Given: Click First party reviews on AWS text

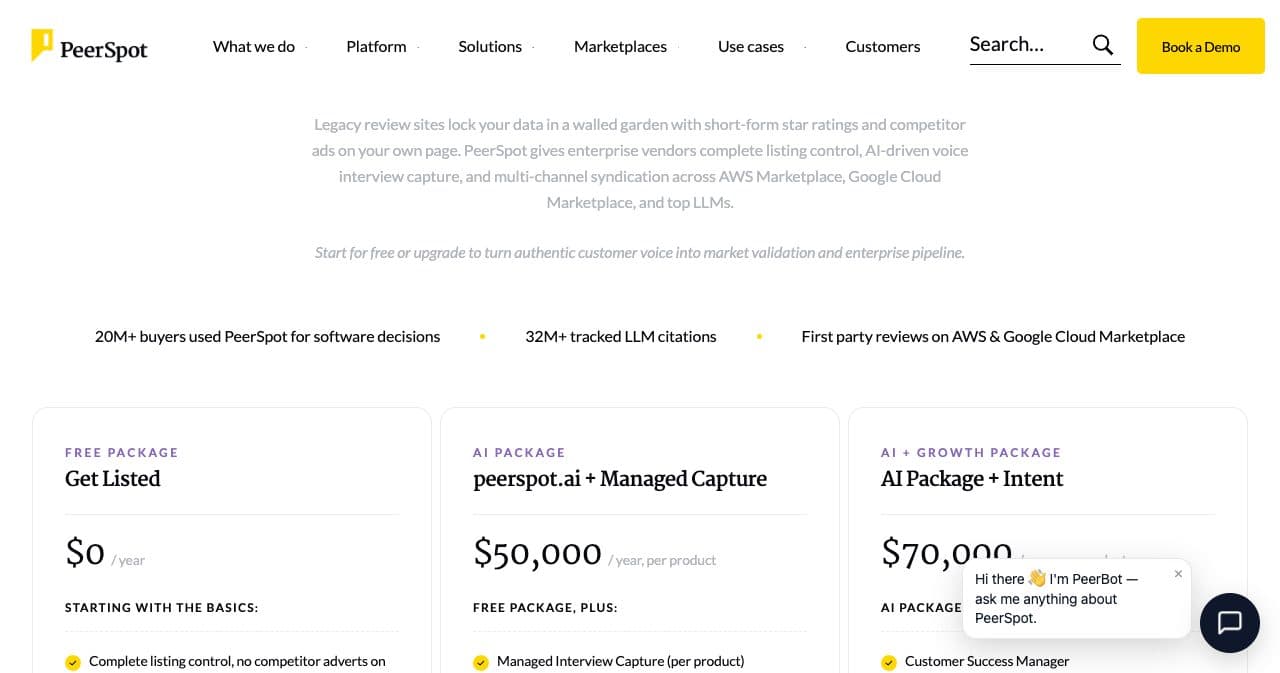Looking at the screenshot, I should click(x=993, y=337).
